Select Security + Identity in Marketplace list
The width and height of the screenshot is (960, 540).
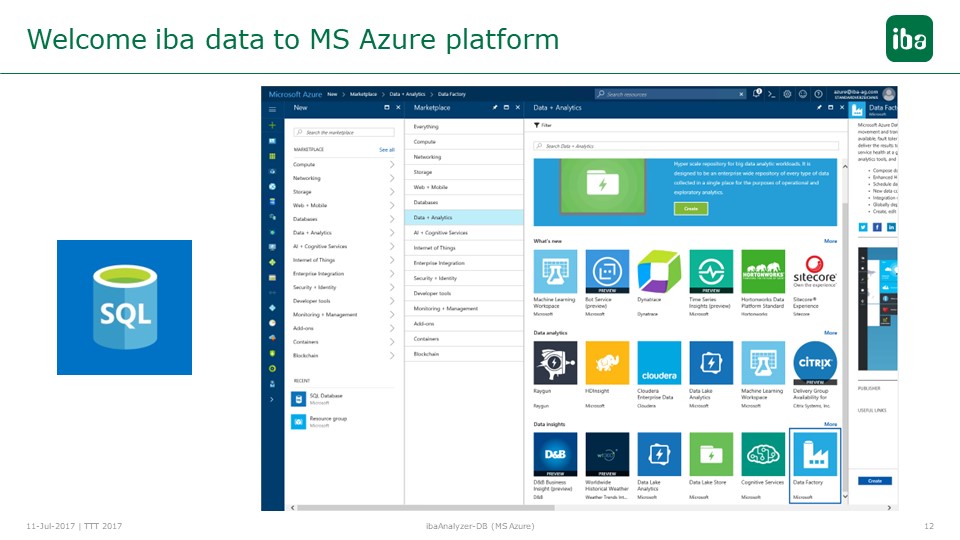click(x=463, y=278)
